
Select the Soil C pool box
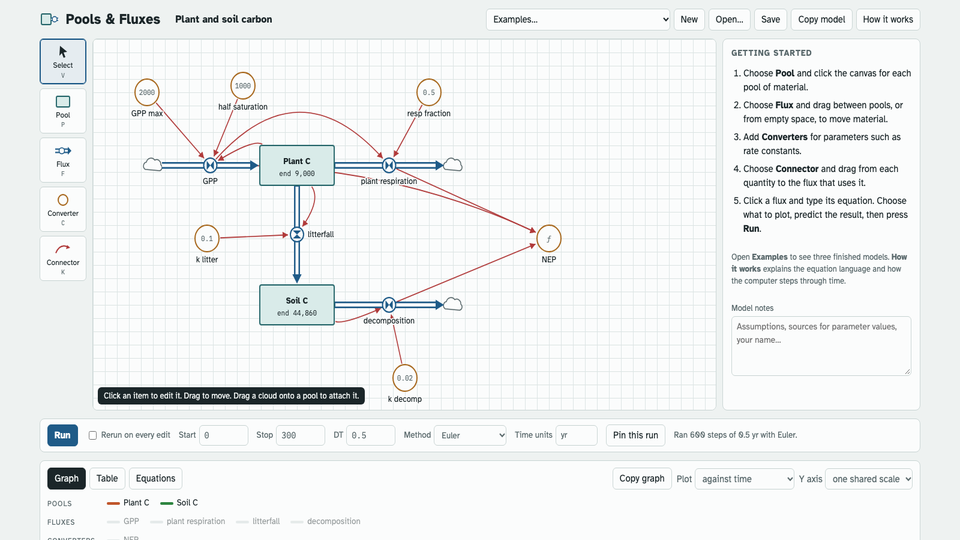[297, 305]
